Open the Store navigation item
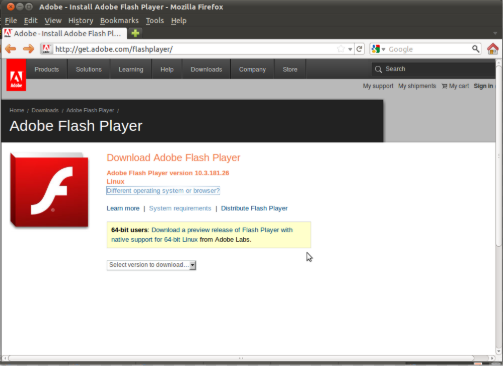This screenshot has height=366, width=503. click(x=290, y=69)
